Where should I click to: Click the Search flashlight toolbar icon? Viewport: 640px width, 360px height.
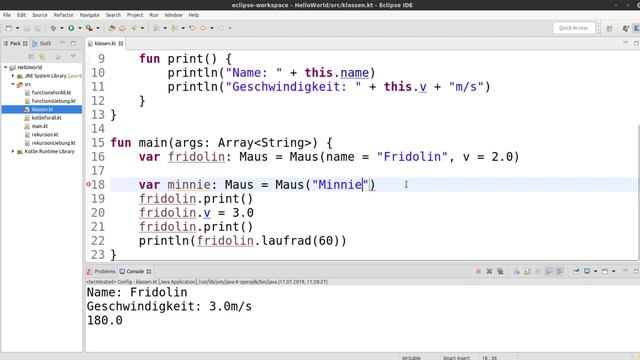[x=133, y=28]
